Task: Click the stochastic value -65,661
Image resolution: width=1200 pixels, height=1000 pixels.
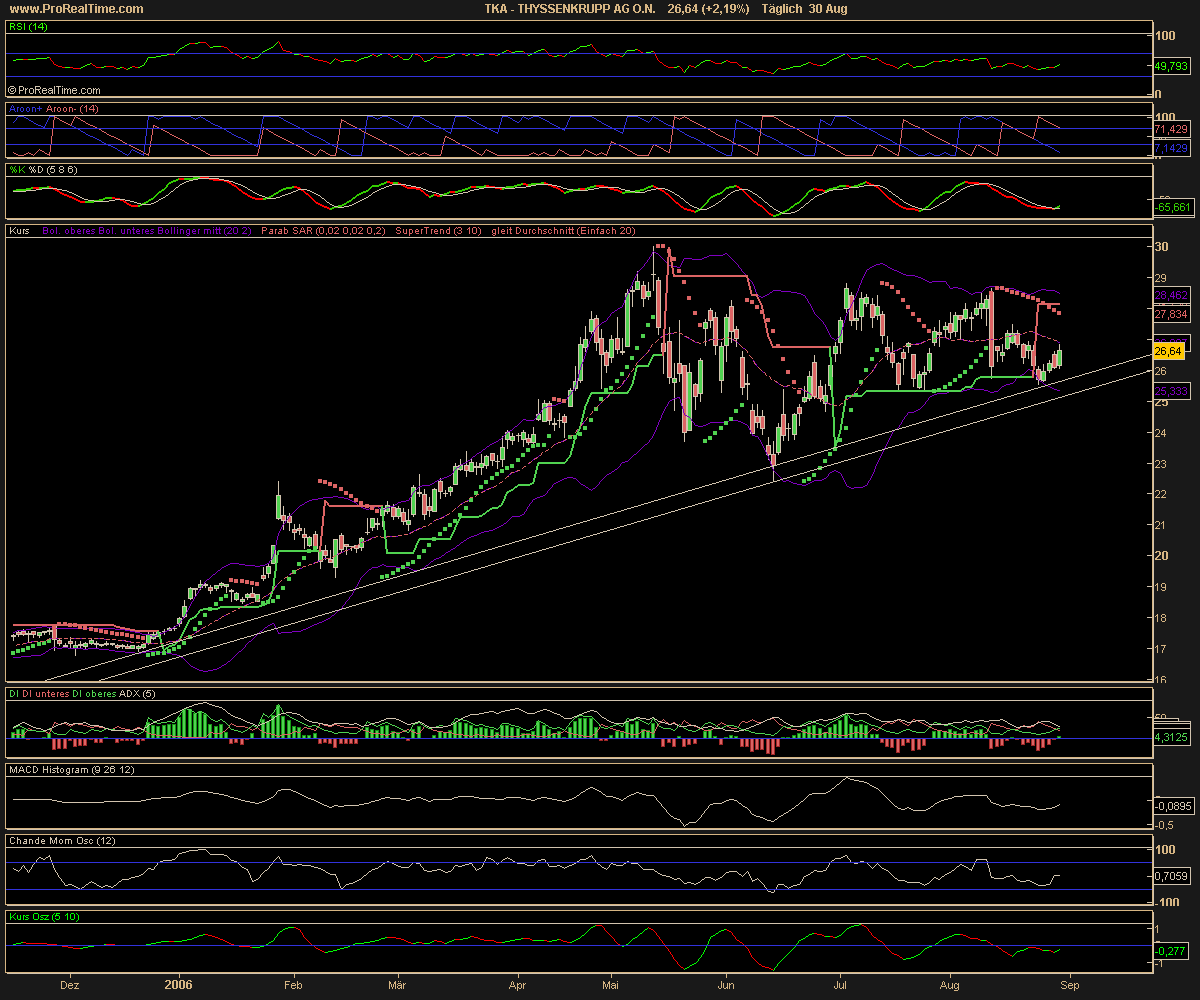Action: (x=1171, y=208)
